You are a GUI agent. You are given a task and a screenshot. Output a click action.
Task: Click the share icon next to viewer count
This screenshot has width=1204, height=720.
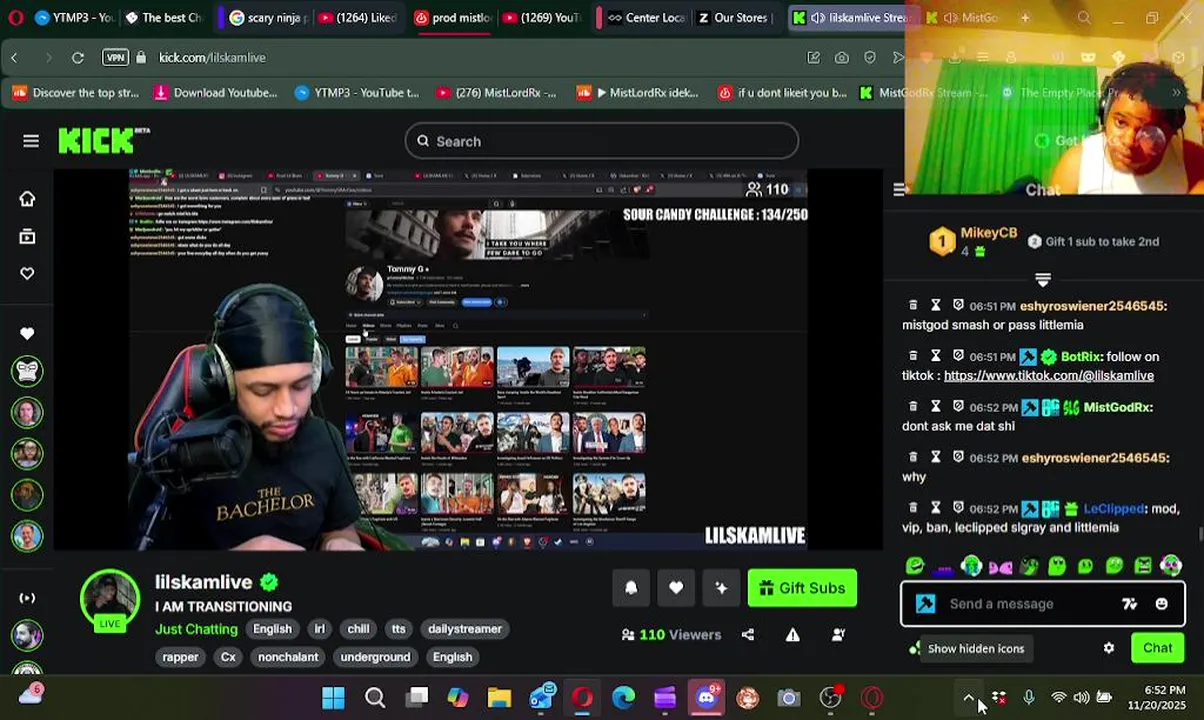click(748, 634)
